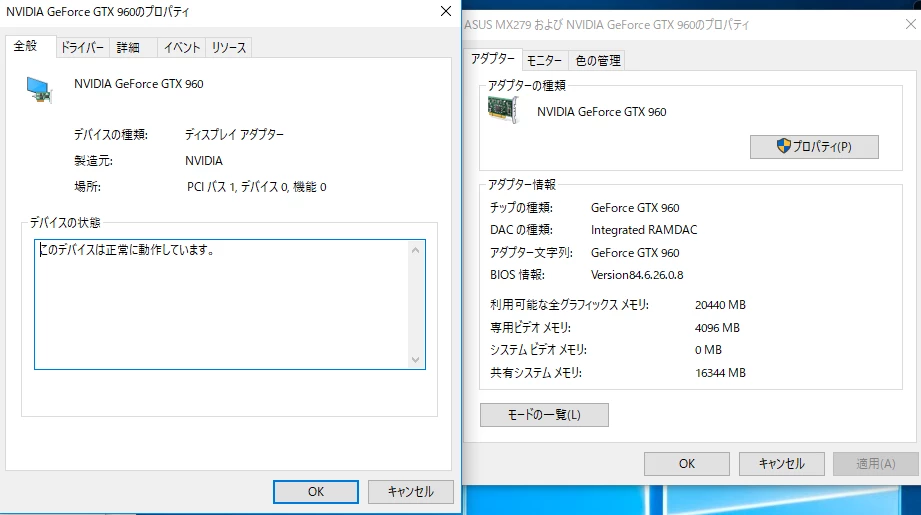Click the BIOS version Version84.6.26.0.8

[637, 275]
